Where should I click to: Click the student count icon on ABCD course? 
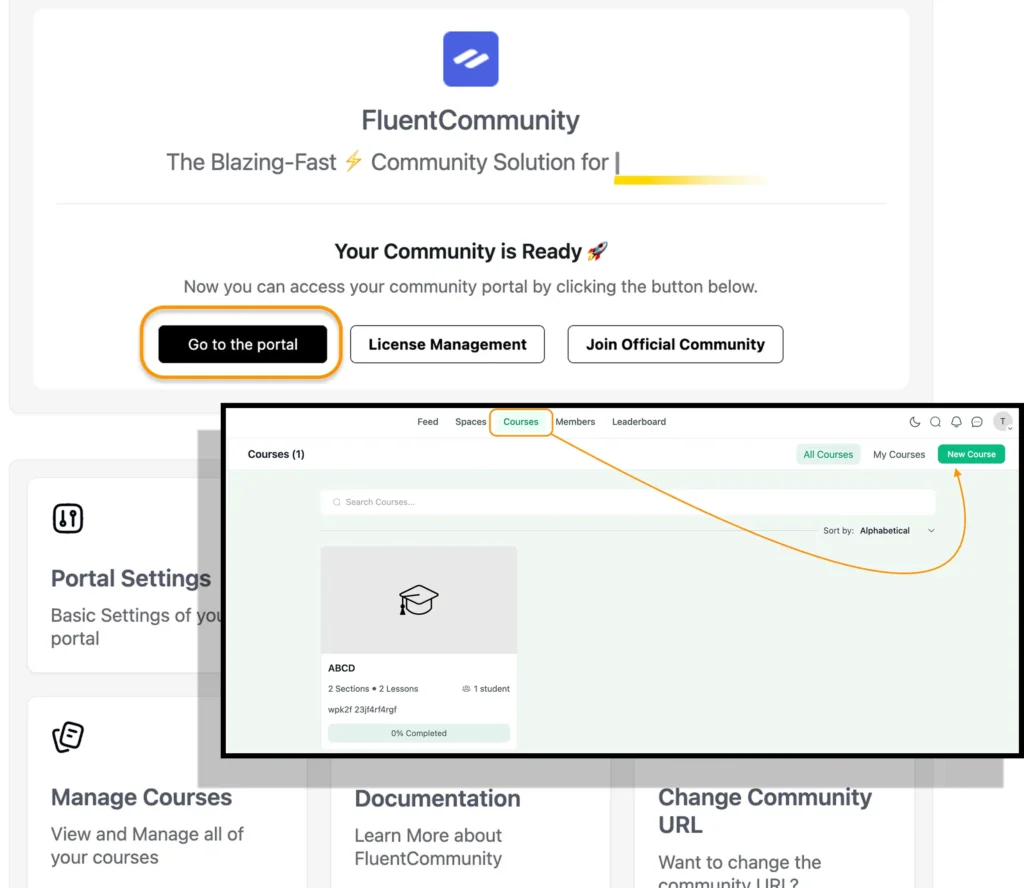466,689
